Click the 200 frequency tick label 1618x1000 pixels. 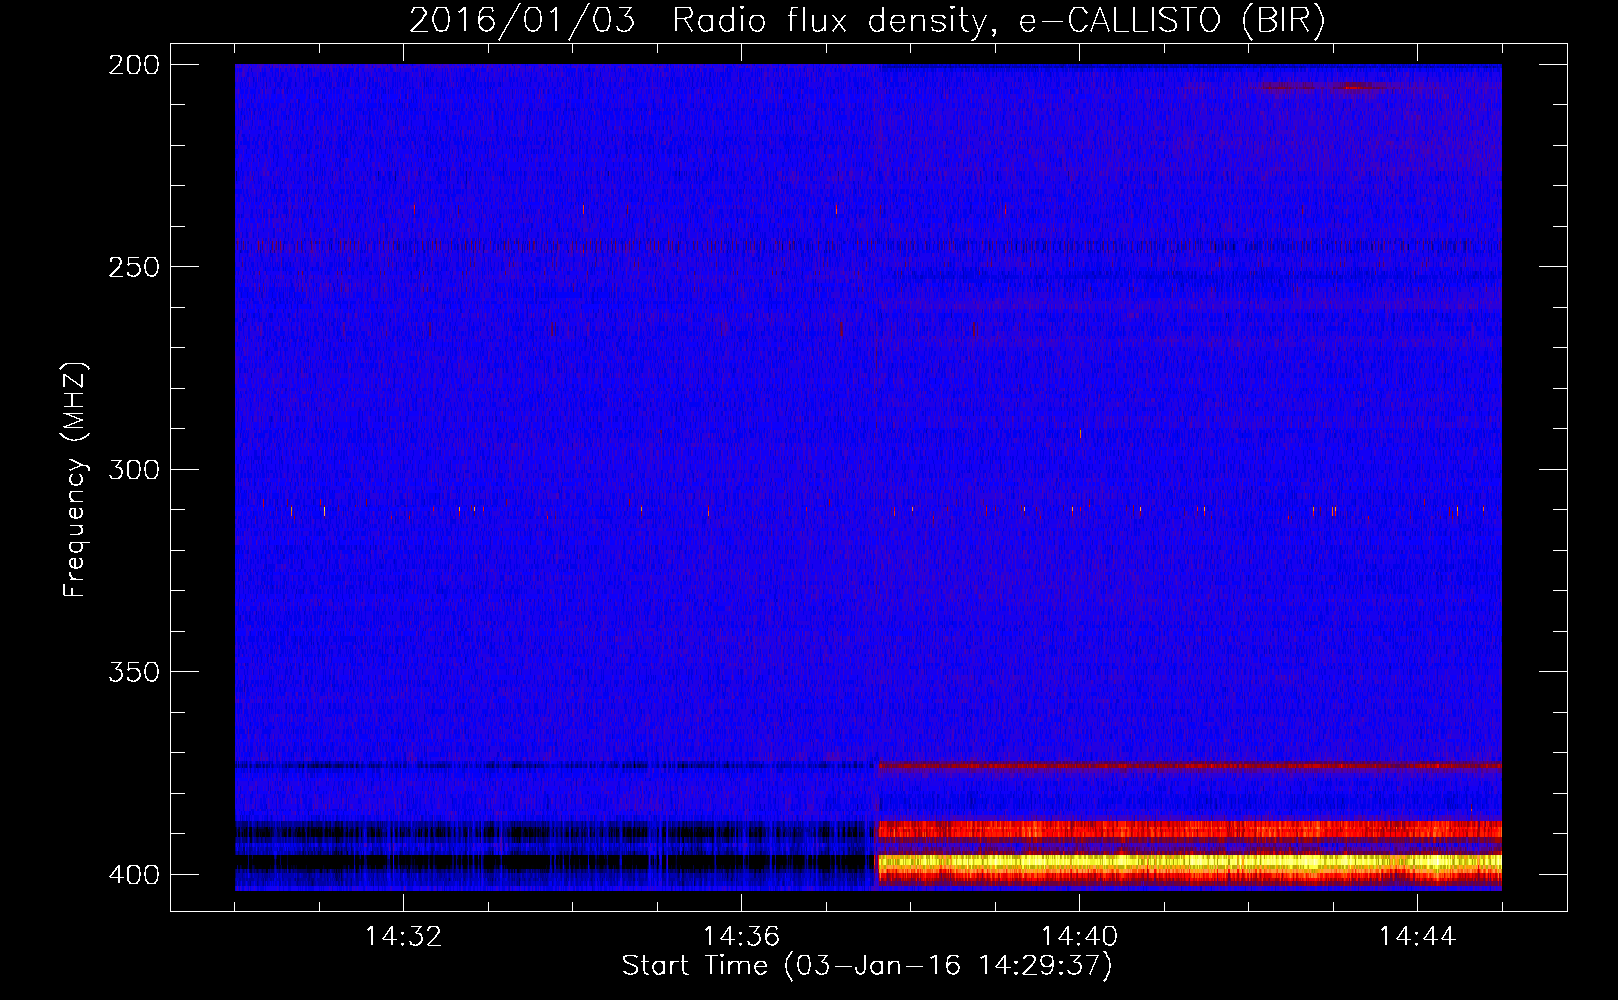tap(134, 65)
